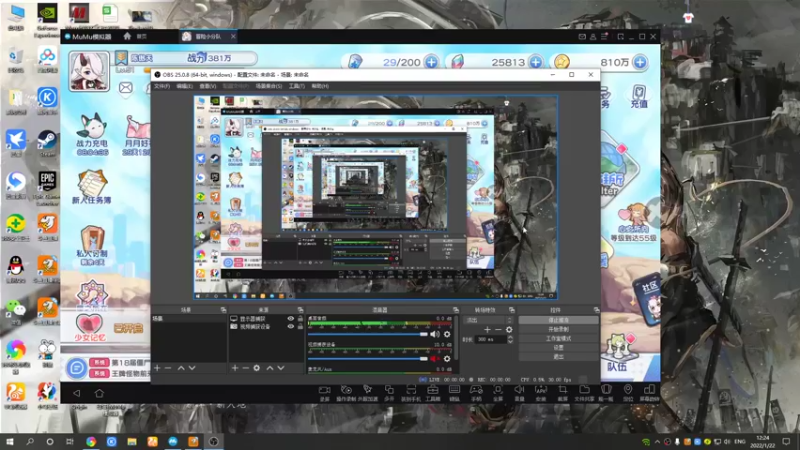The image size is (800, 450).
Task: Click MuMu 音量 volume icon
Action: coord(519,393)
